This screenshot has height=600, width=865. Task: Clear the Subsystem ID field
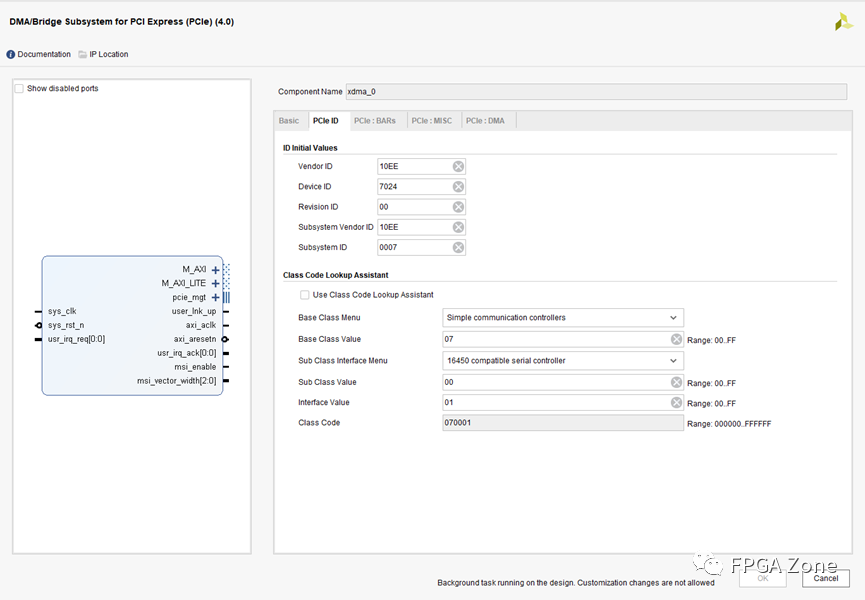(458, 248)
